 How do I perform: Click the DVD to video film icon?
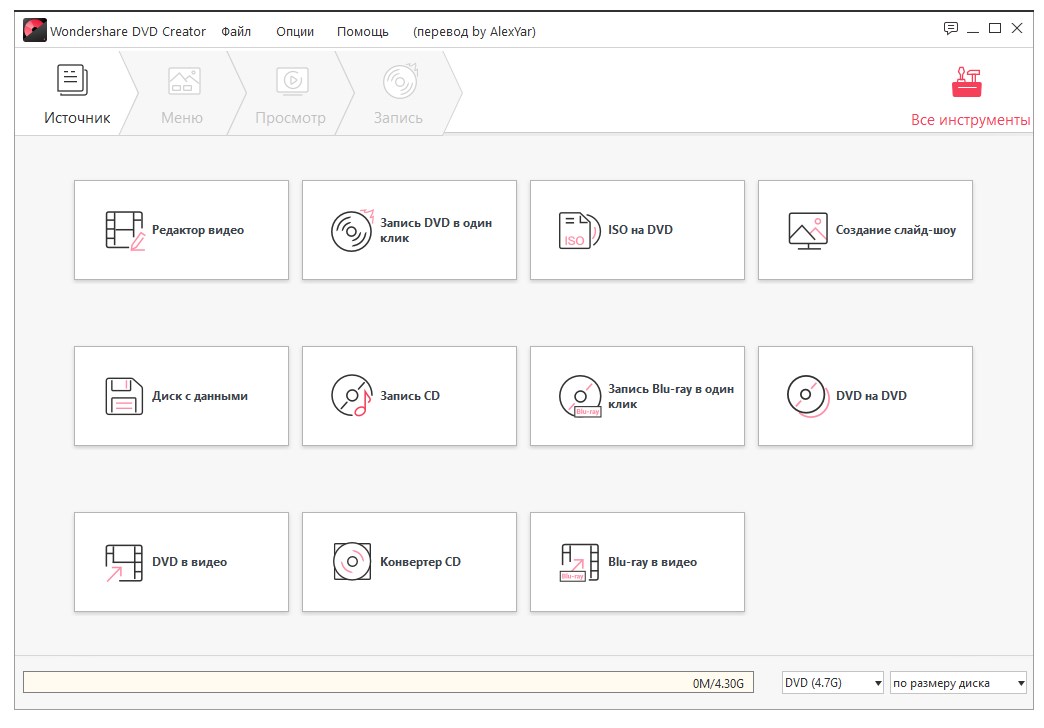click(124, 562)
